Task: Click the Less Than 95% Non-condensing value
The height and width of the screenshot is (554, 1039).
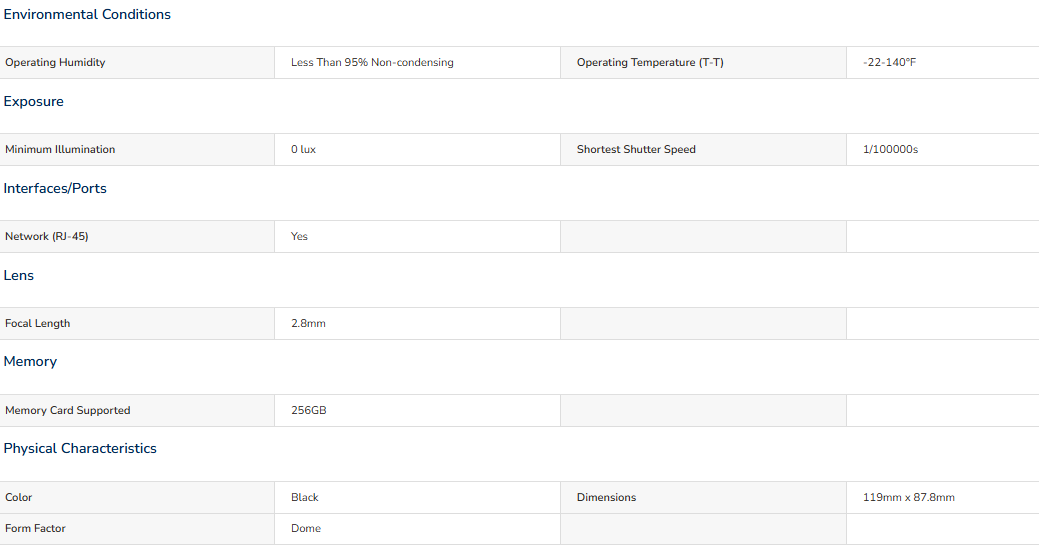Action: tap(372, 62)
